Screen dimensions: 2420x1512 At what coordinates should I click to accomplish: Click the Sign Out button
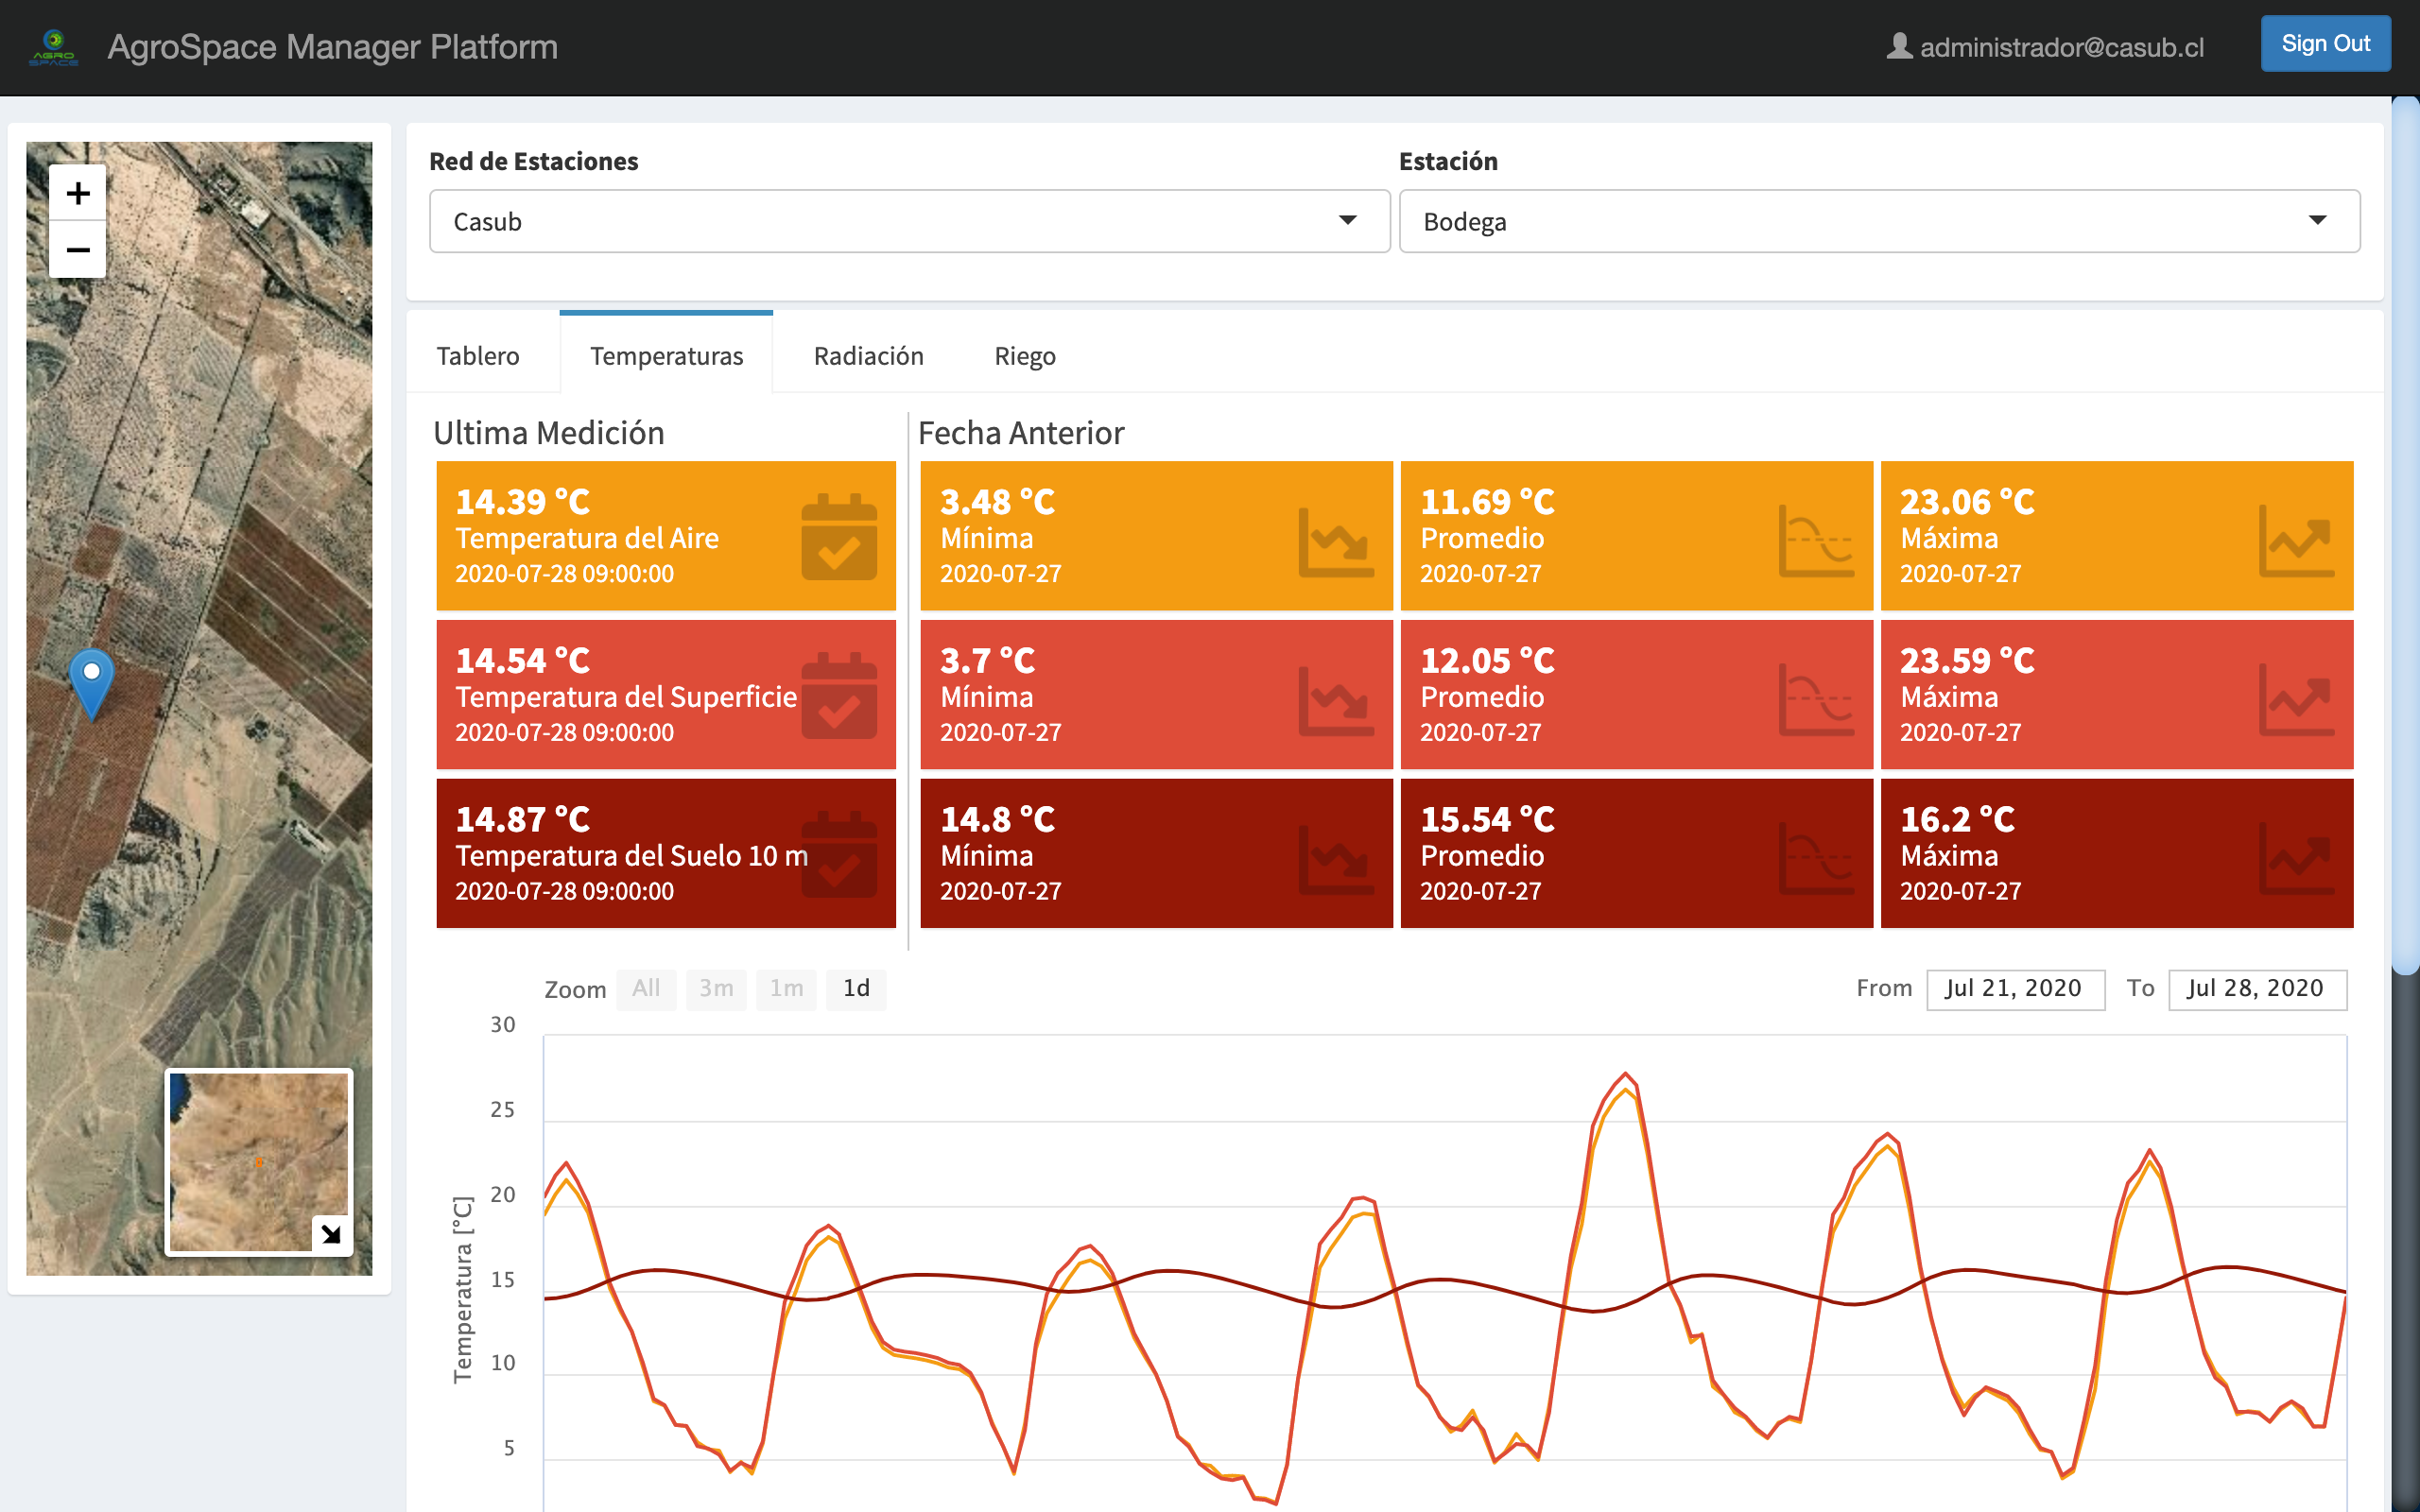pos(2325,44)
